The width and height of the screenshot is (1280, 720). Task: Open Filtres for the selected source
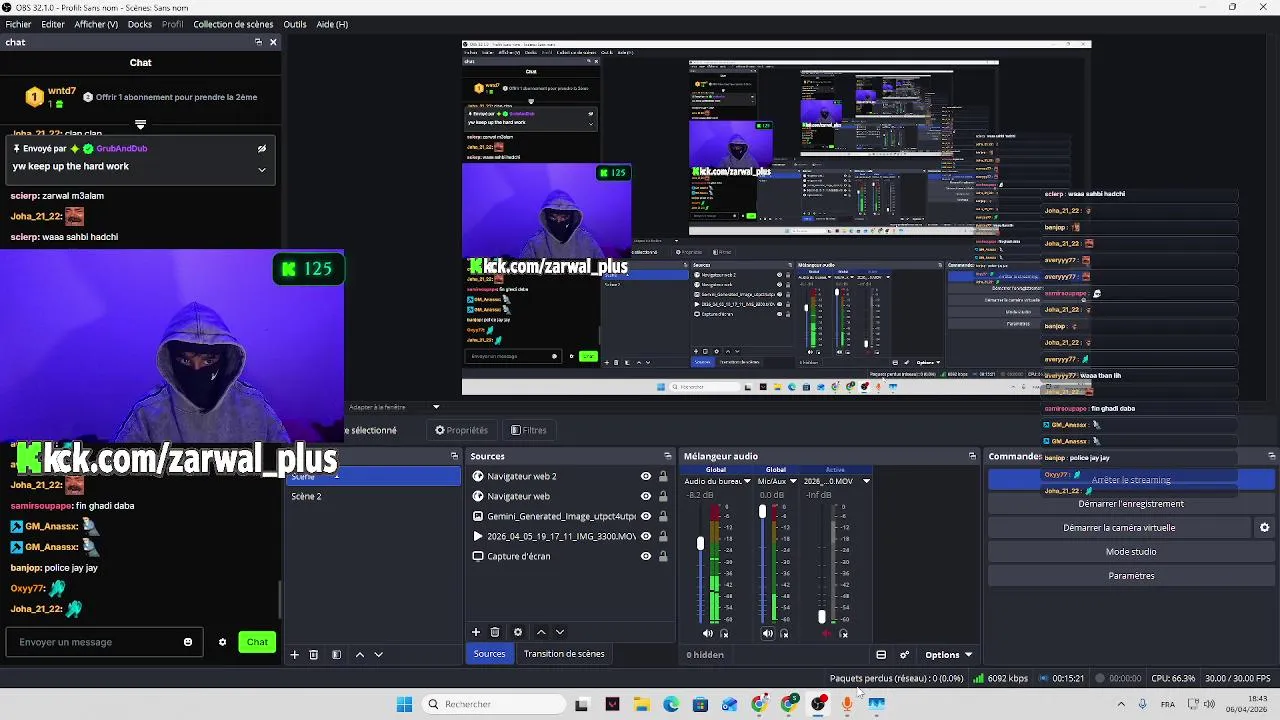click(x=528, y=430)
